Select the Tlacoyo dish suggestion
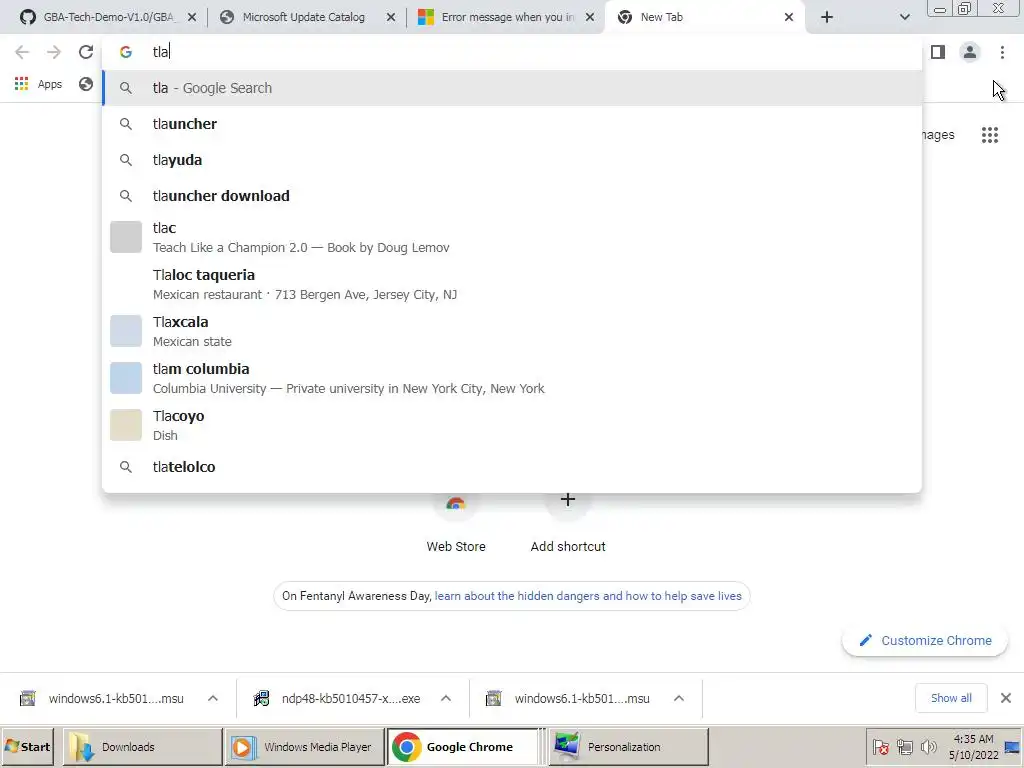1024x768 pixels. [x=512, y=425]
